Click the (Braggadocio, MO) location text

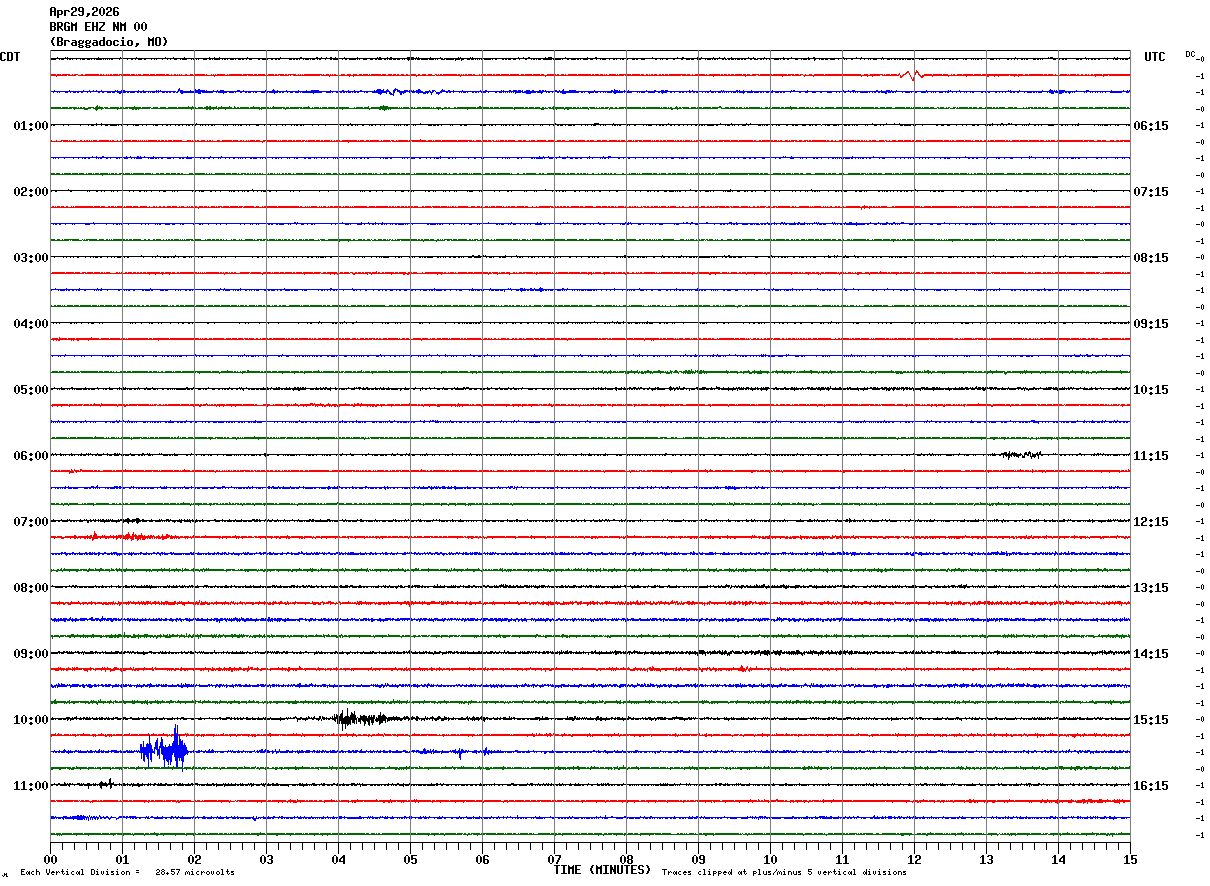click(109, 42)
